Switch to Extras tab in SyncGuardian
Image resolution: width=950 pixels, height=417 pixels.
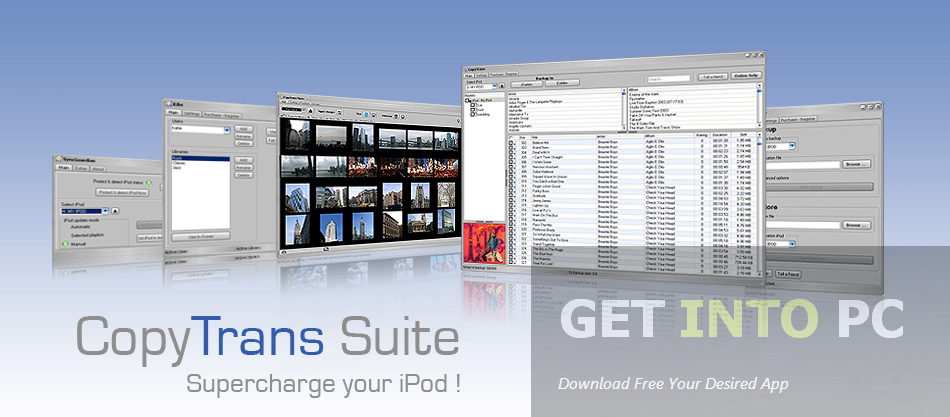pyautogui.click(x=81, y=168)
